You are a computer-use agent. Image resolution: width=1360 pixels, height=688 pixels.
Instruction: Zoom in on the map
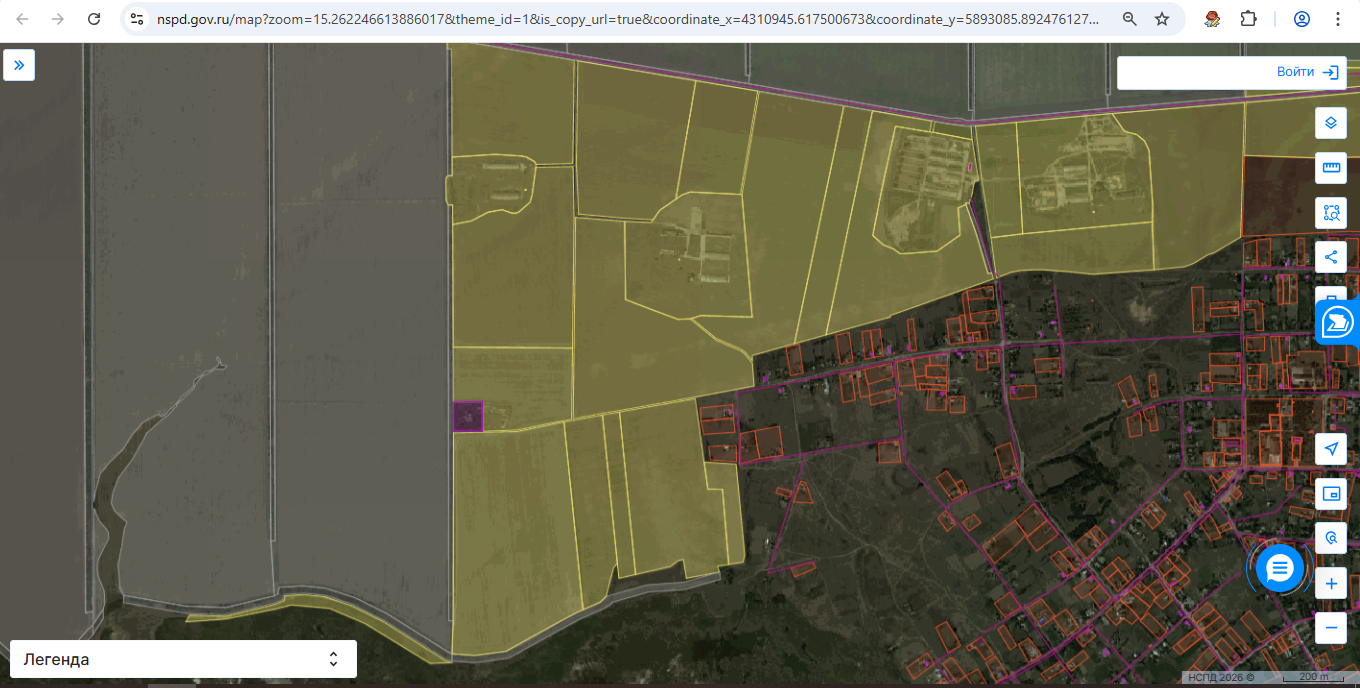(1331, 583)
